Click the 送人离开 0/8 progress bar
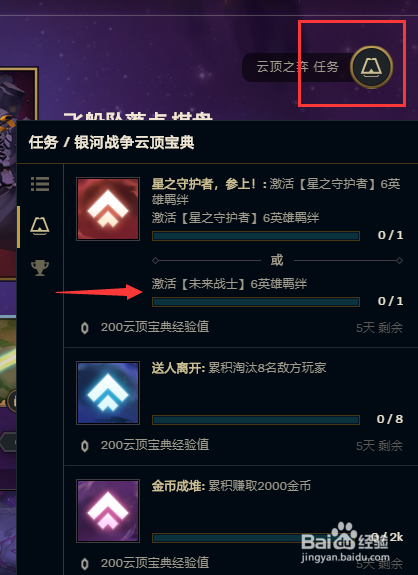The width and height of the screenshot is (418, 575). [256, 420]
